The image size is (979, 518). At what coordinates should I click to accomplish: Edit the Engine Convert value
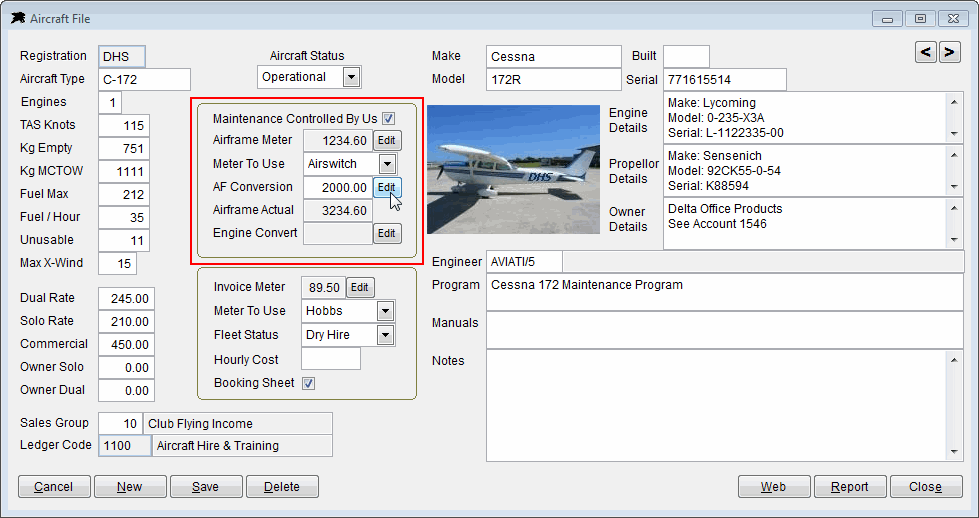[x=387, y=233]
